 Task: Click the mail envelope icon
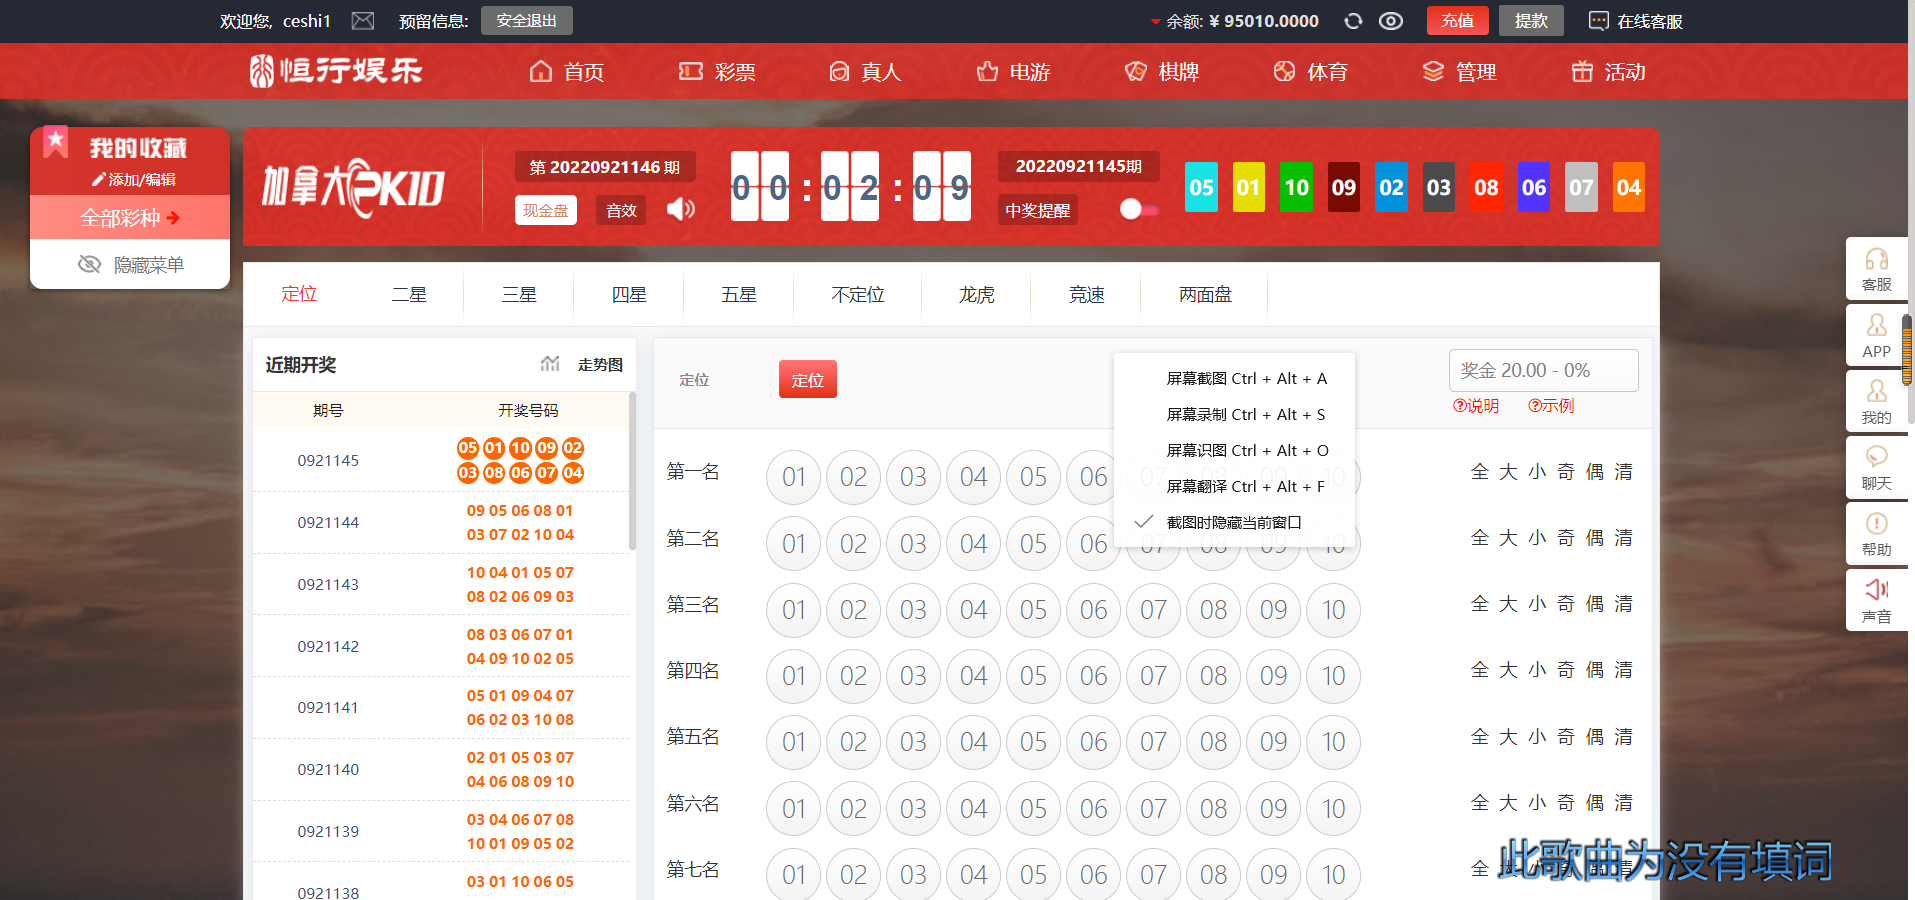[x=363, y=21]
